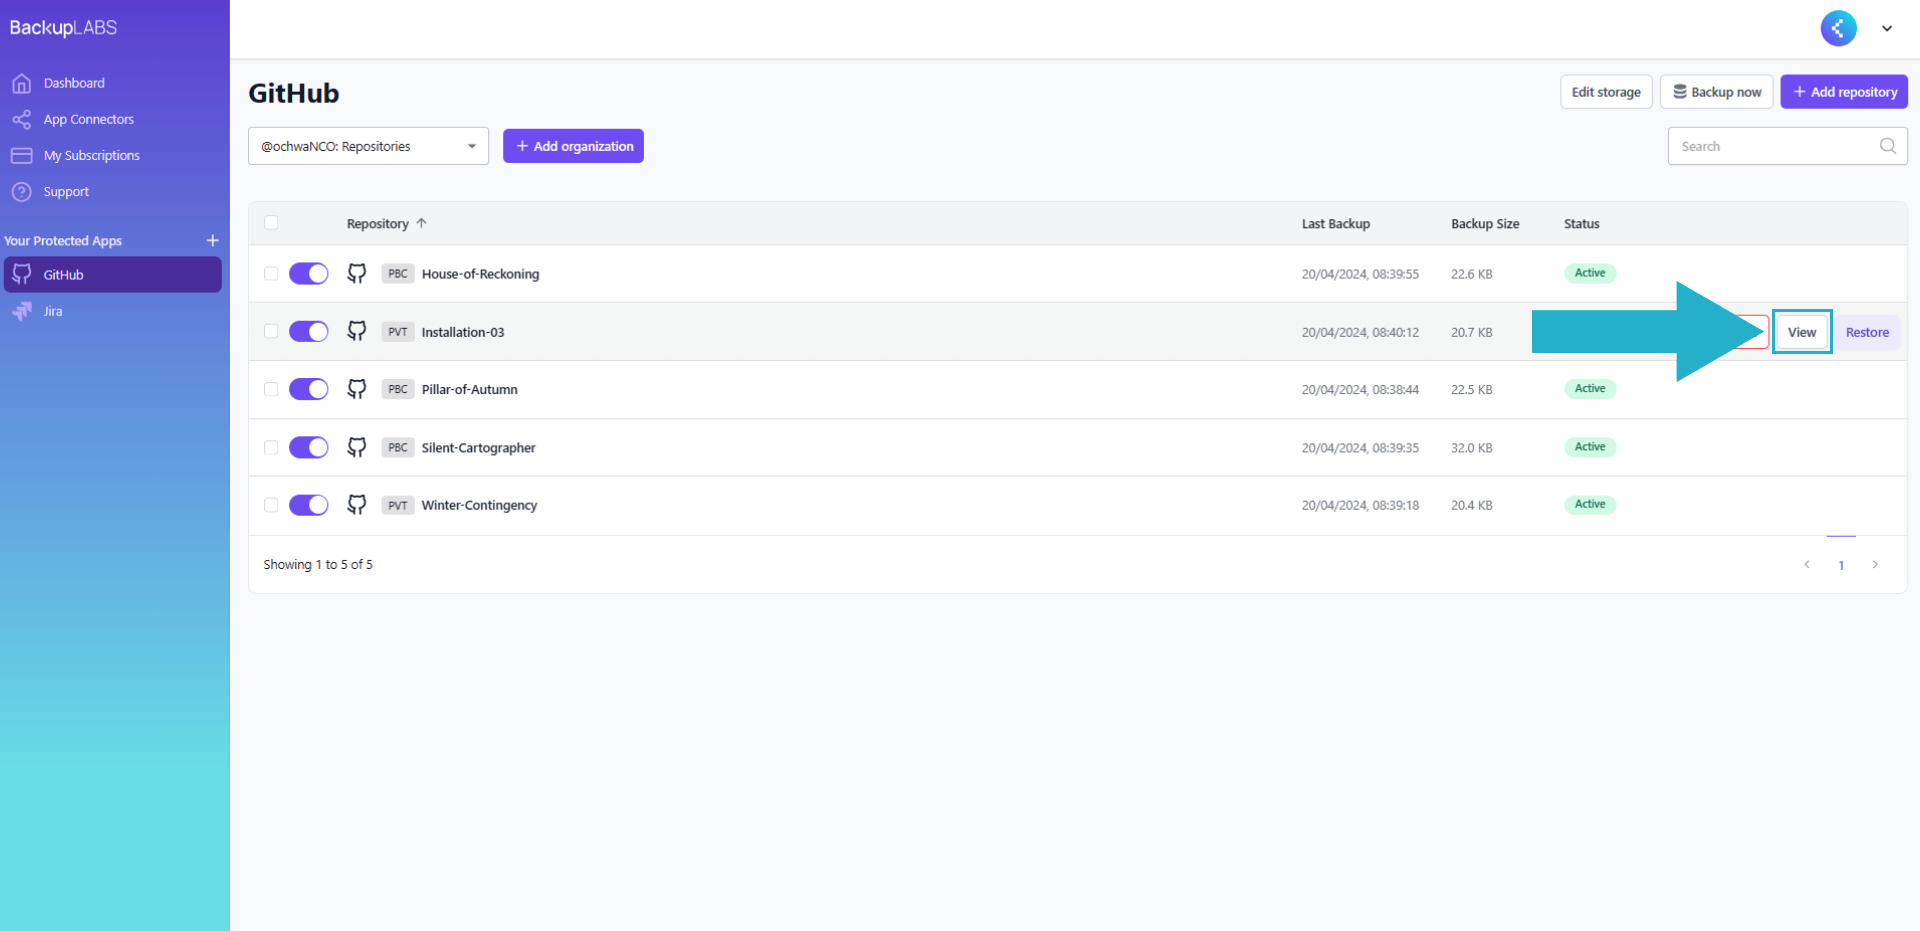The height and width of the screenshot is (931, 1920).
Task: Click the Backup Size column header
Action: coord(1485,223)
